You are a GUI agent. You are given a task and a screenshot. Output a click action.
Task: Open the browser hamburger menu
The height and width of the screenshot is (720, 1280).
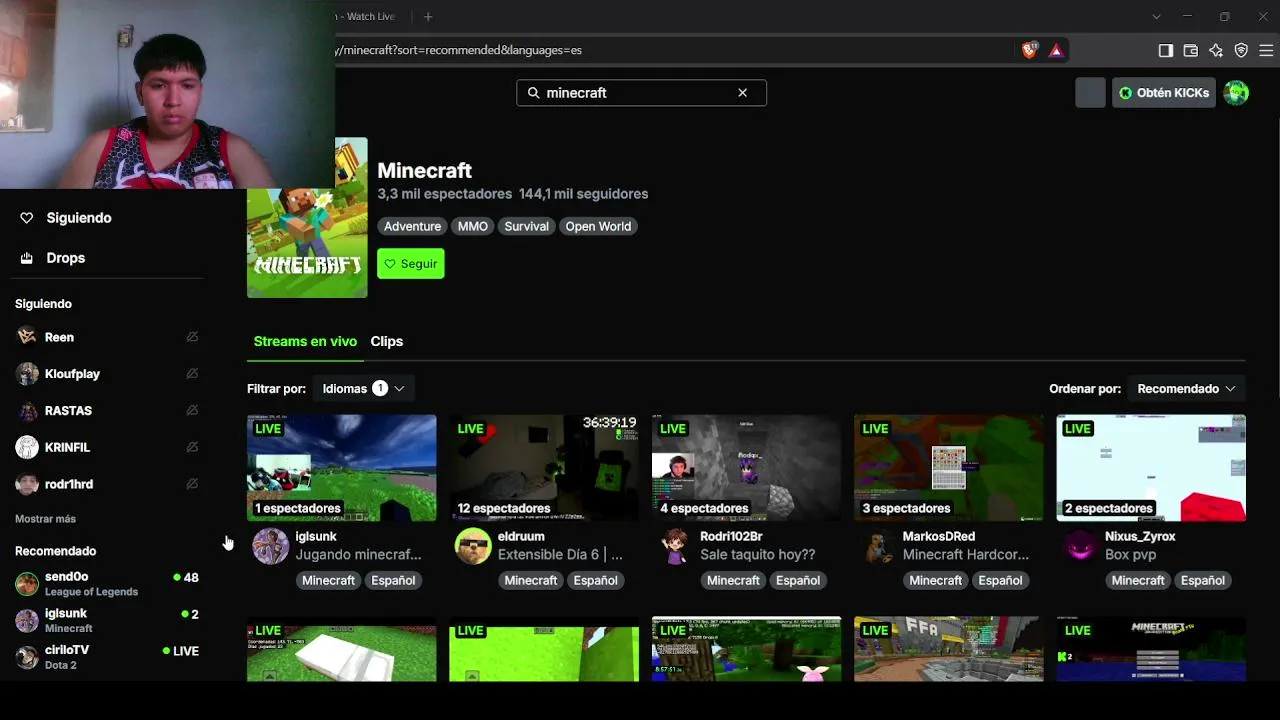1266,50
